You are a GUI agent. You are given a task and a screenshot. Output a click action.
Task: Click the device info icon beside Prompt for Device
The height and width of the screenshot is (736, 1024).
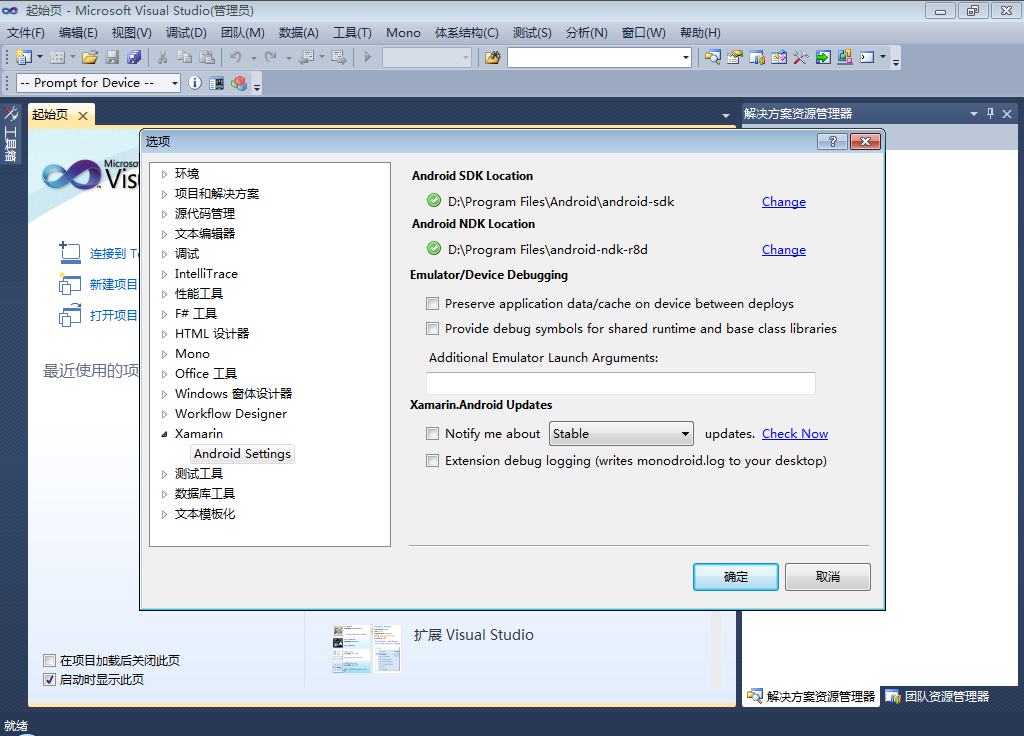(x=195, y=83)
